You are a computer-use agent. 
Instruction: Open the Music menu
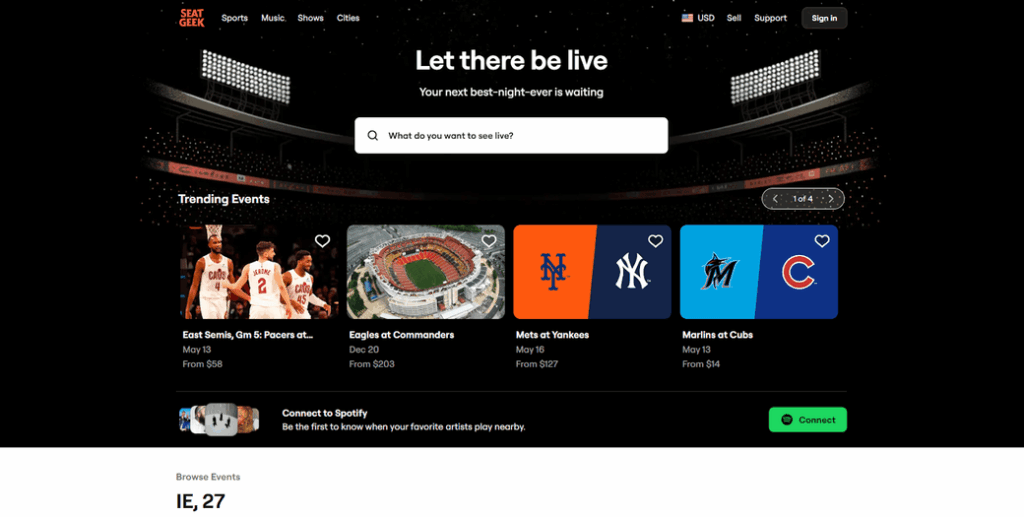tap(273, 18)
